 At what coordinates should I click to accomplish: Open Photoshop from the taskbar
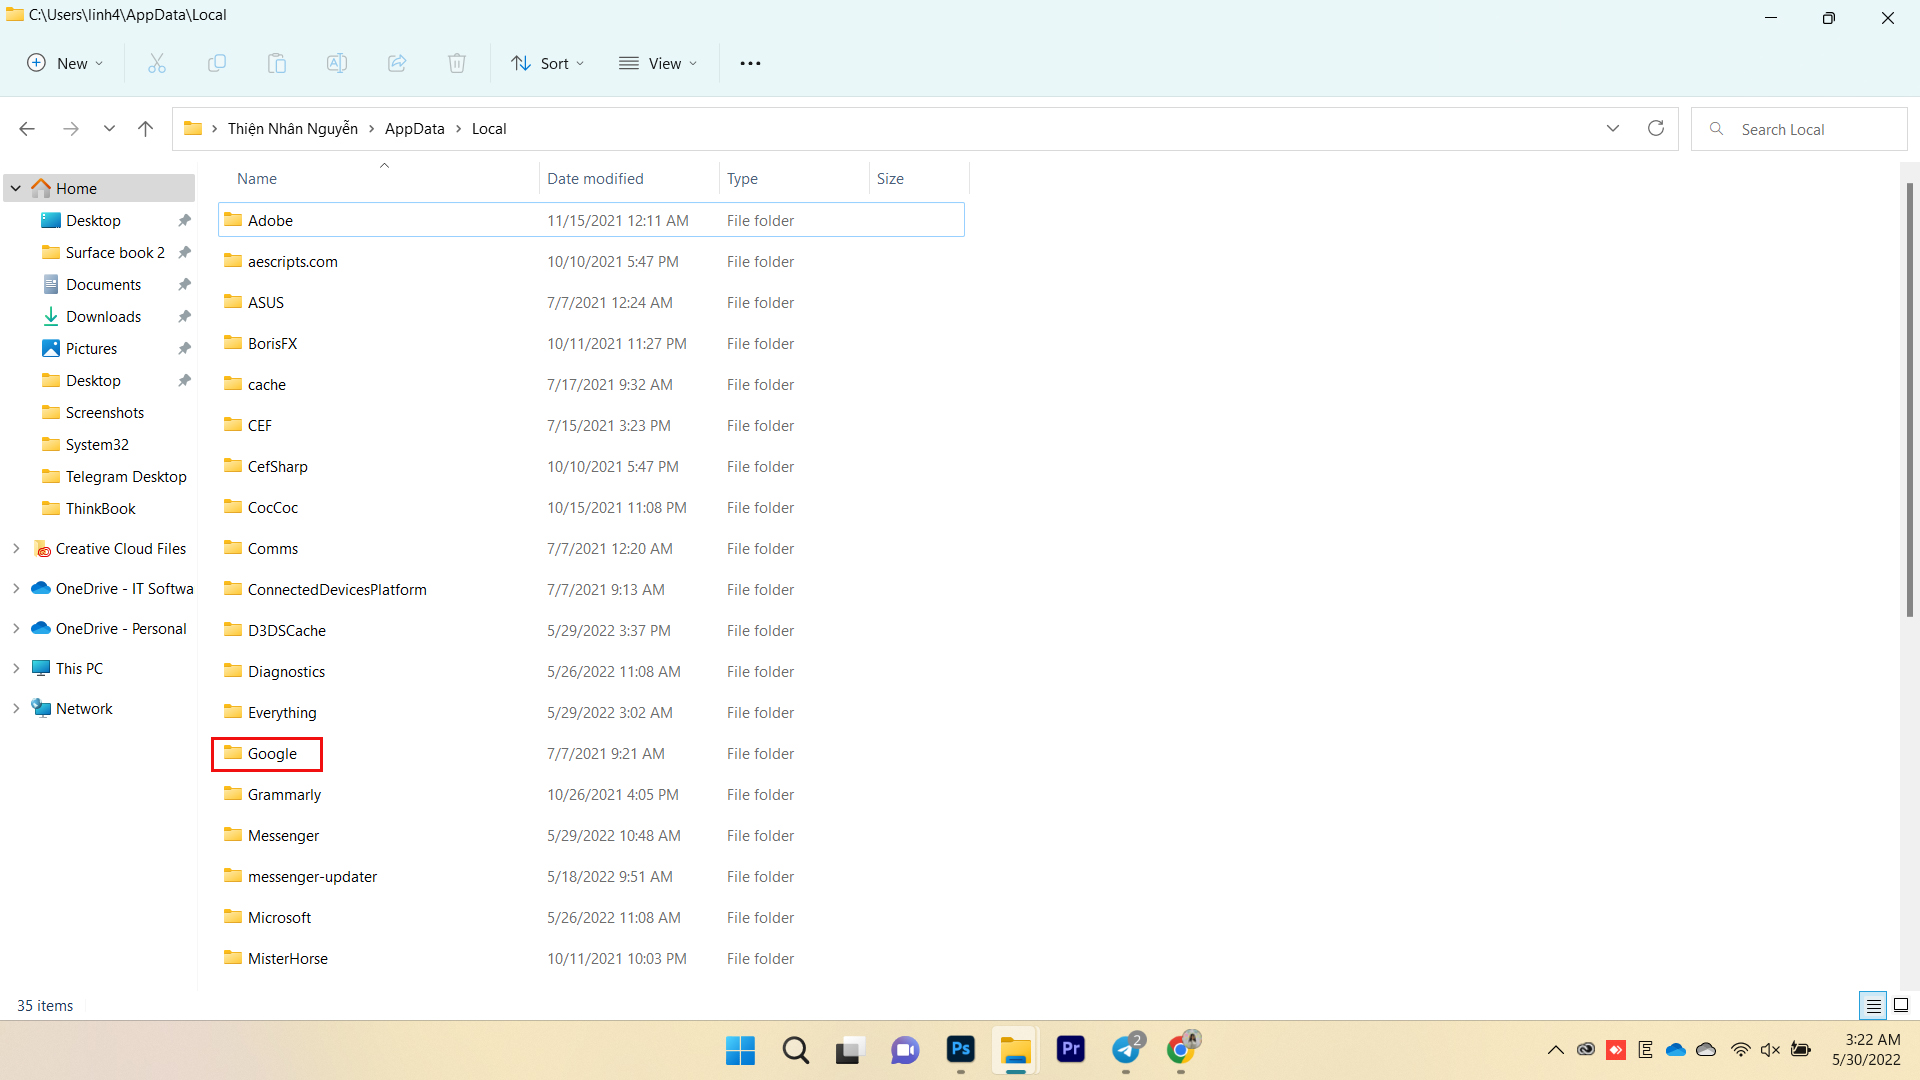(960, 1050)
